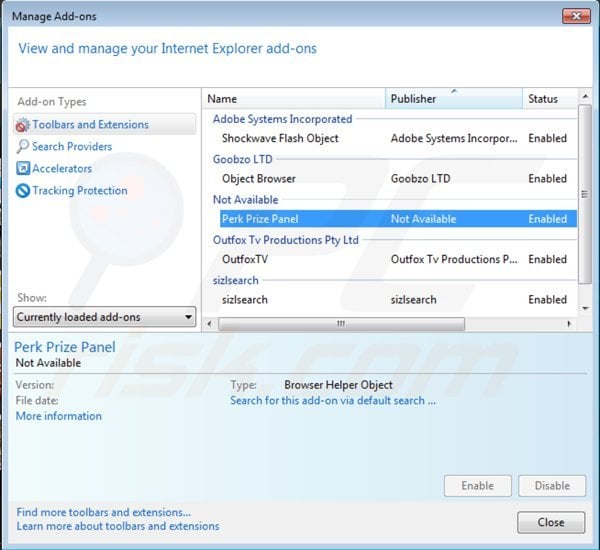Select the OutfoxTV add-on row

tap(398, 259)
